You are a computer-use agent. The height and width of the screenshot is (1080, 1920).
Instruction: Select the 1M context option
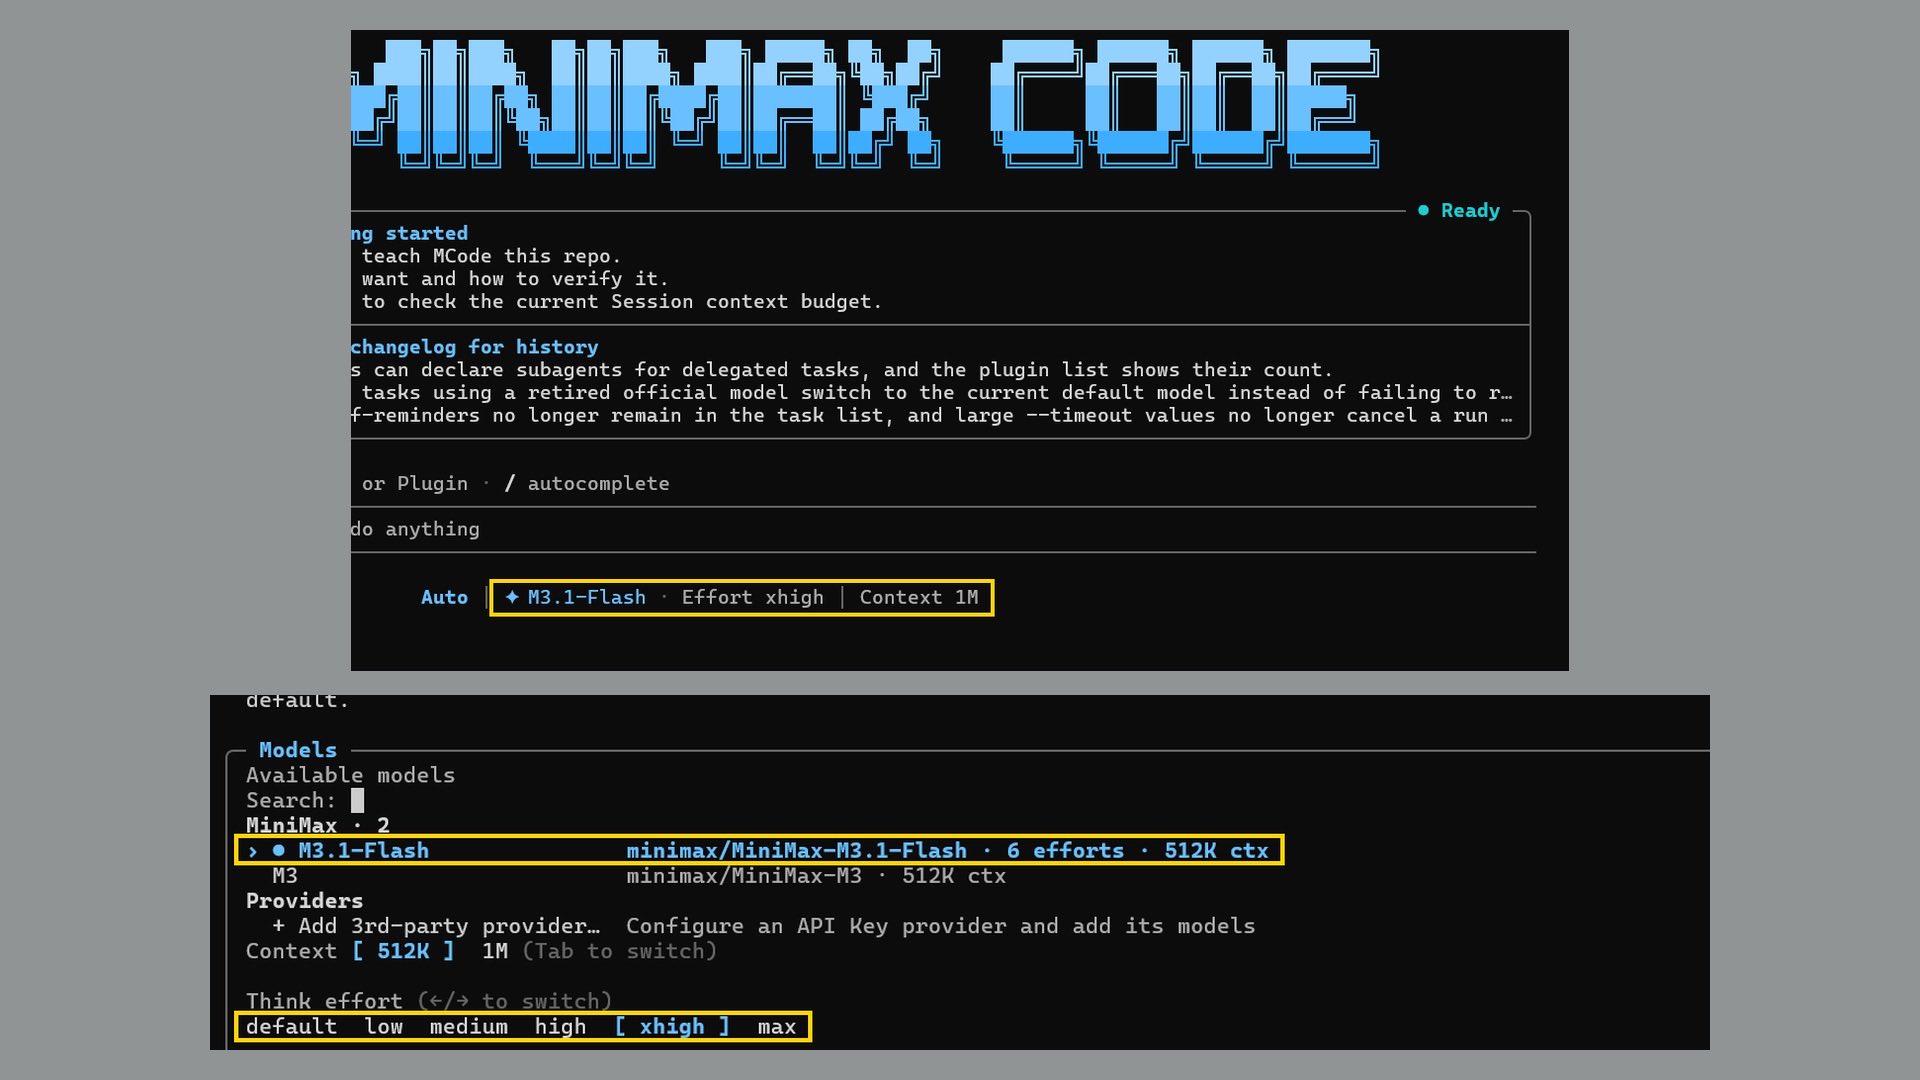495,951
